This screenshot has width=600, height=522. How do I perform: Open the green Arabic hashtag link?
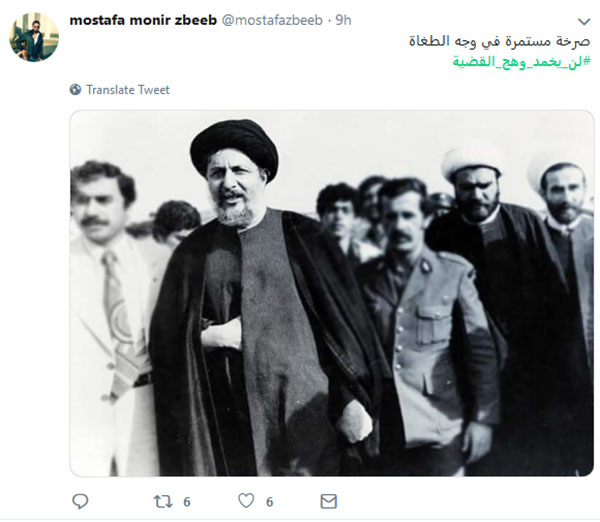pos(522,62)
